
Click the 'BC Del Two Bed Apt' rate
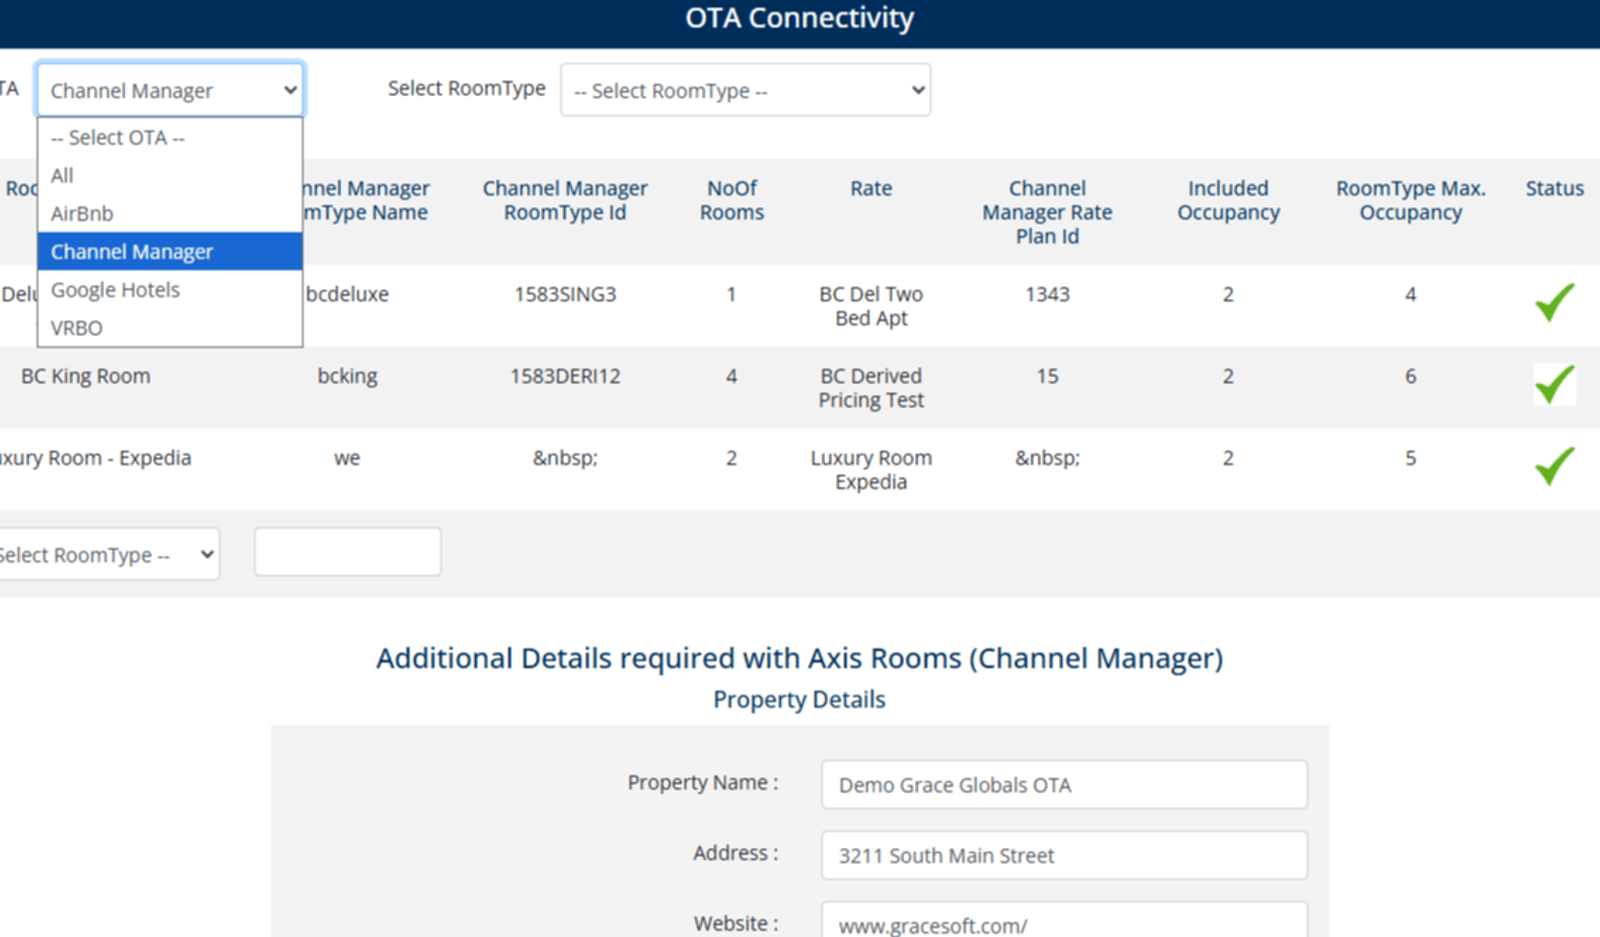871,306
